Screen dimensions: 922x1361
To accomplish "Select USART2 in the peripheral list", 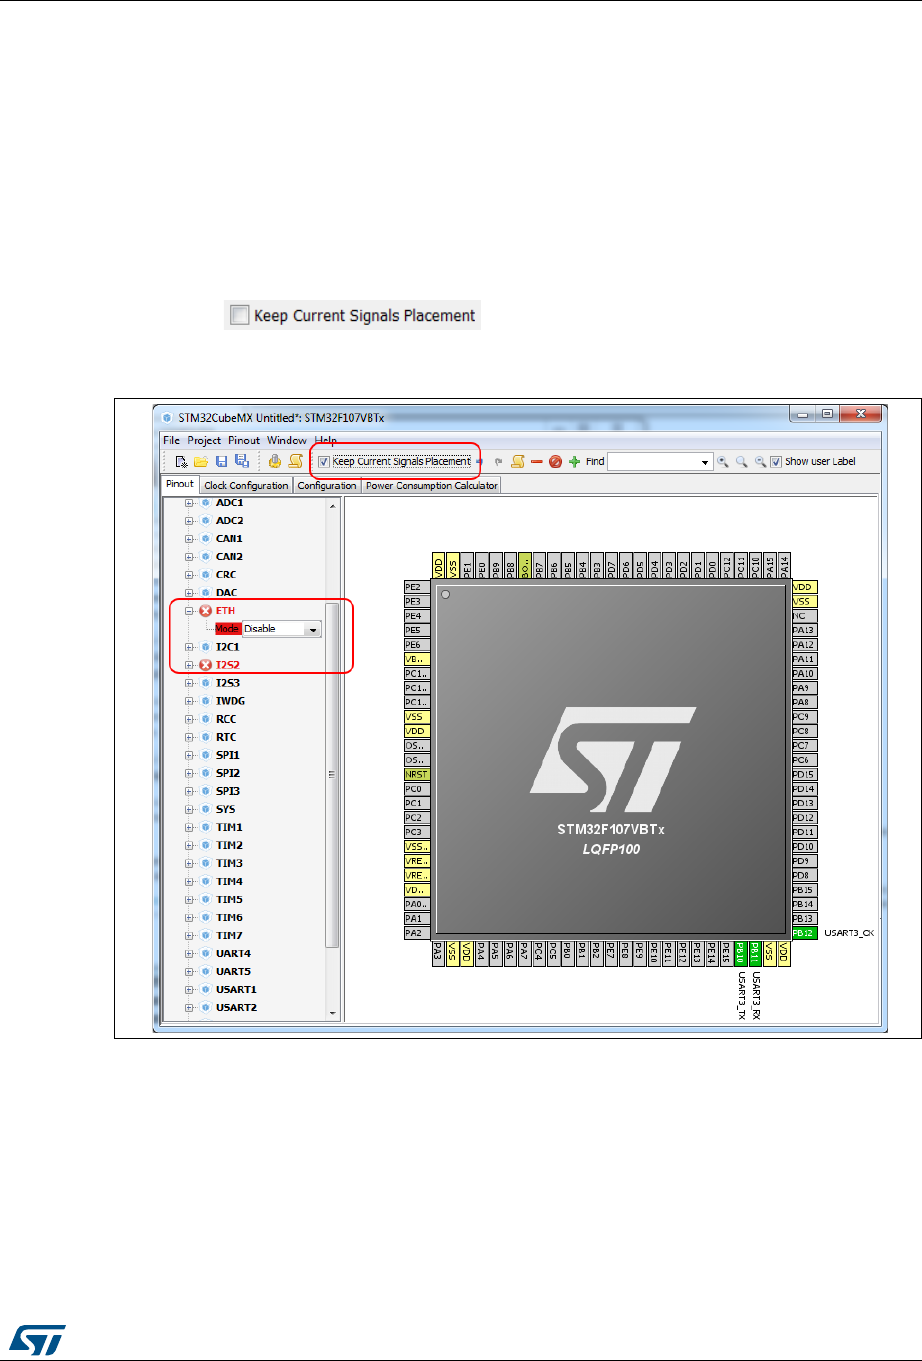I will click(236, 1007).
